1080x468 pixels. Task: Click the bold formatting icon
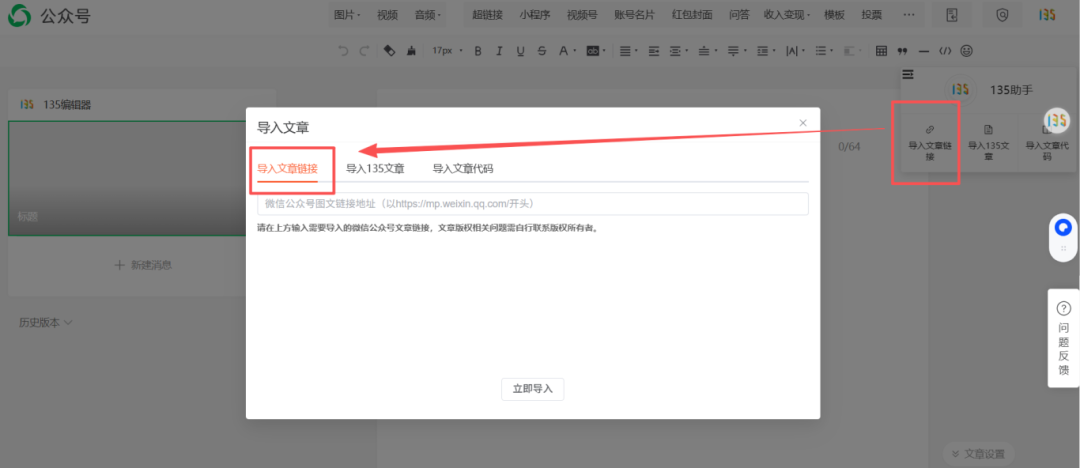click(x=478, y=51)
